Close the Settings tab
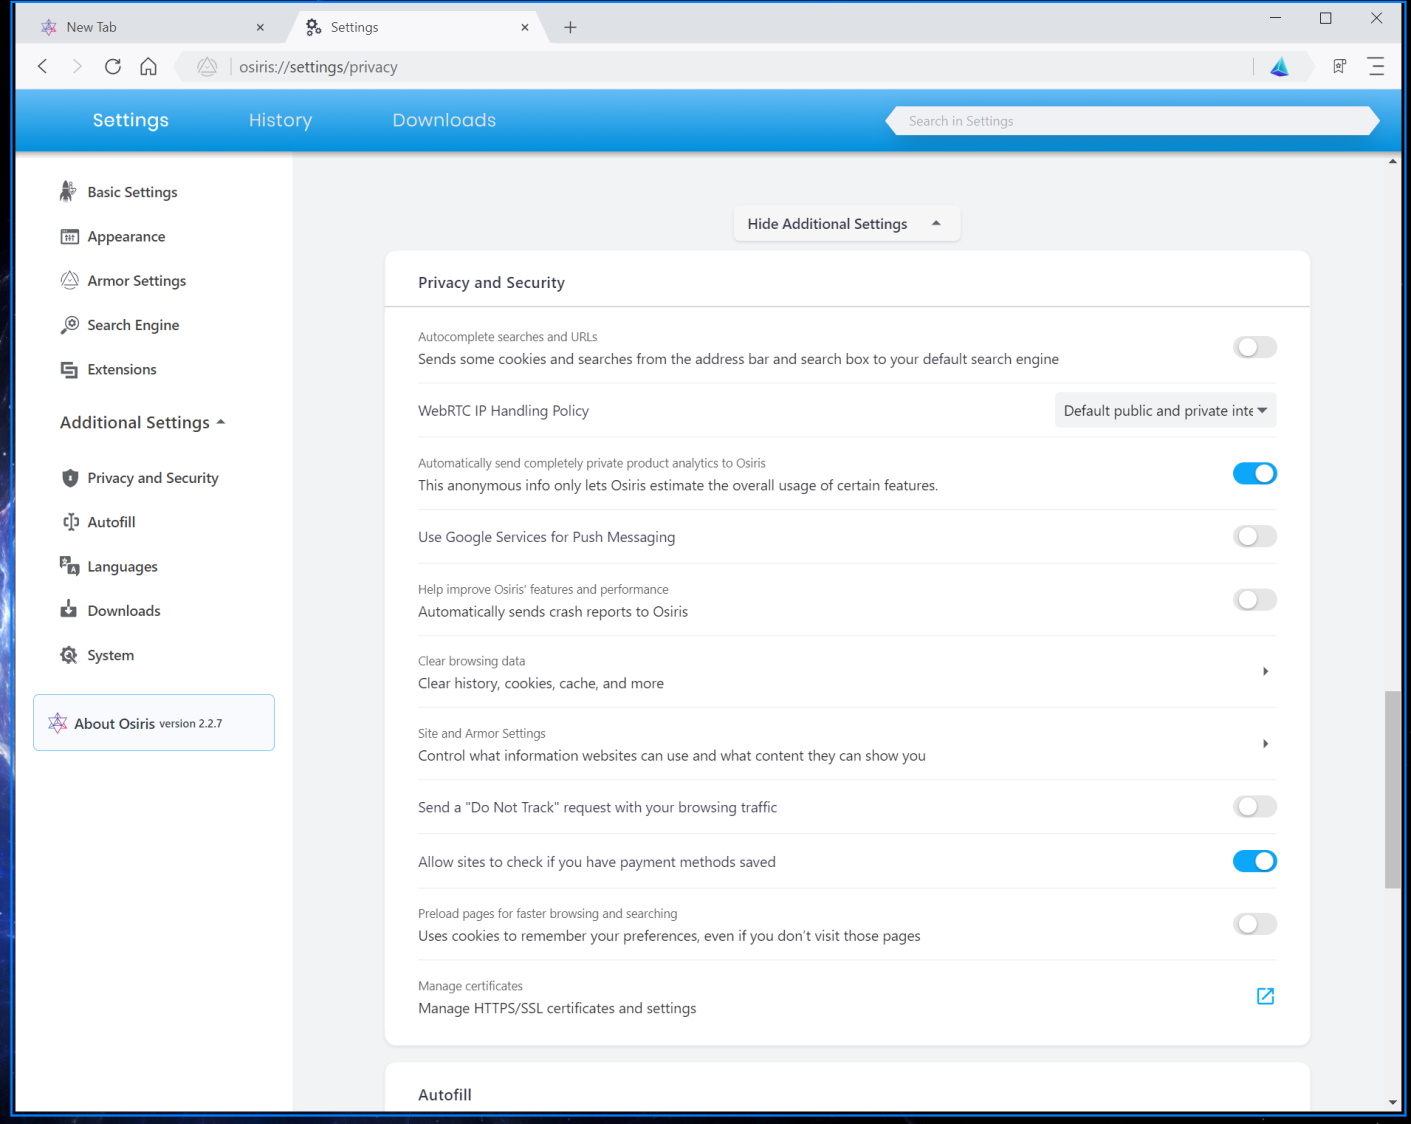Screen dimensions: 1411x1124 click(x=525, y=27)
